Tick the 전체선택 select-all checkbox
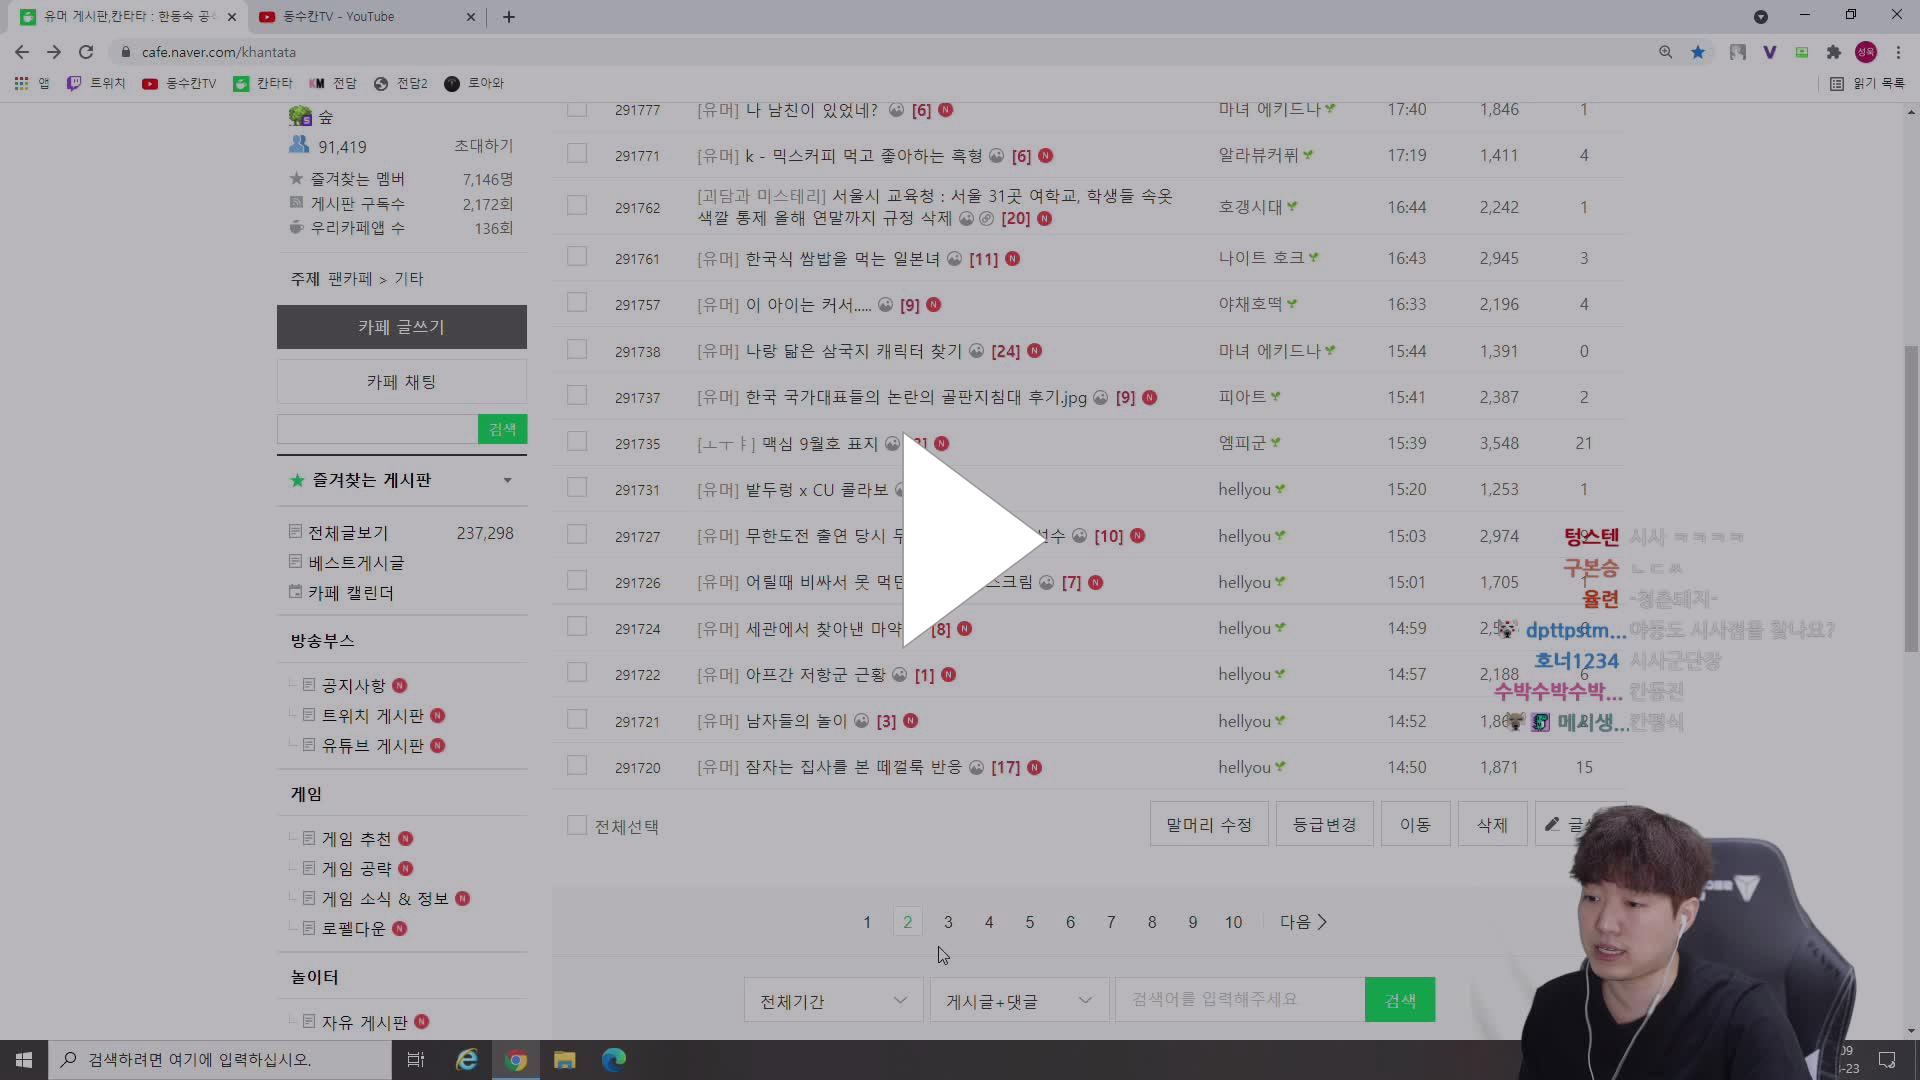The image size is (1920, 1080). point(577,825)
